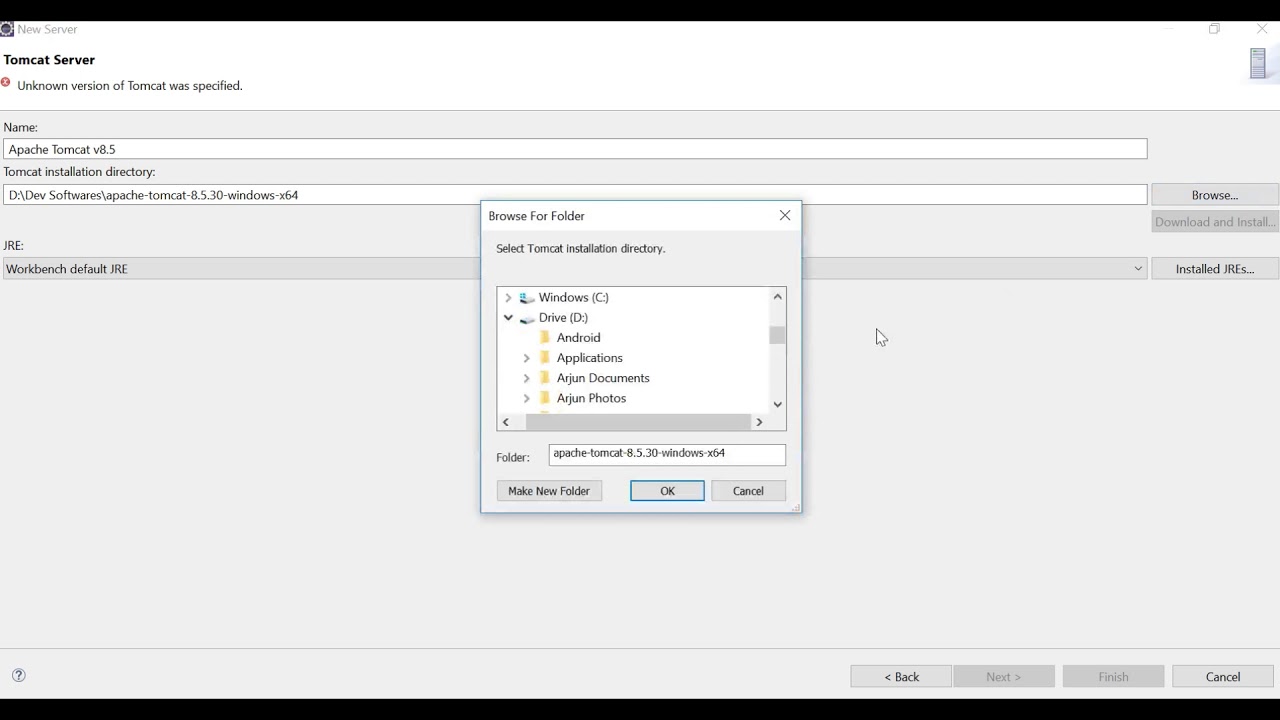Select the Applications folder label

click(x=590, y=358)
